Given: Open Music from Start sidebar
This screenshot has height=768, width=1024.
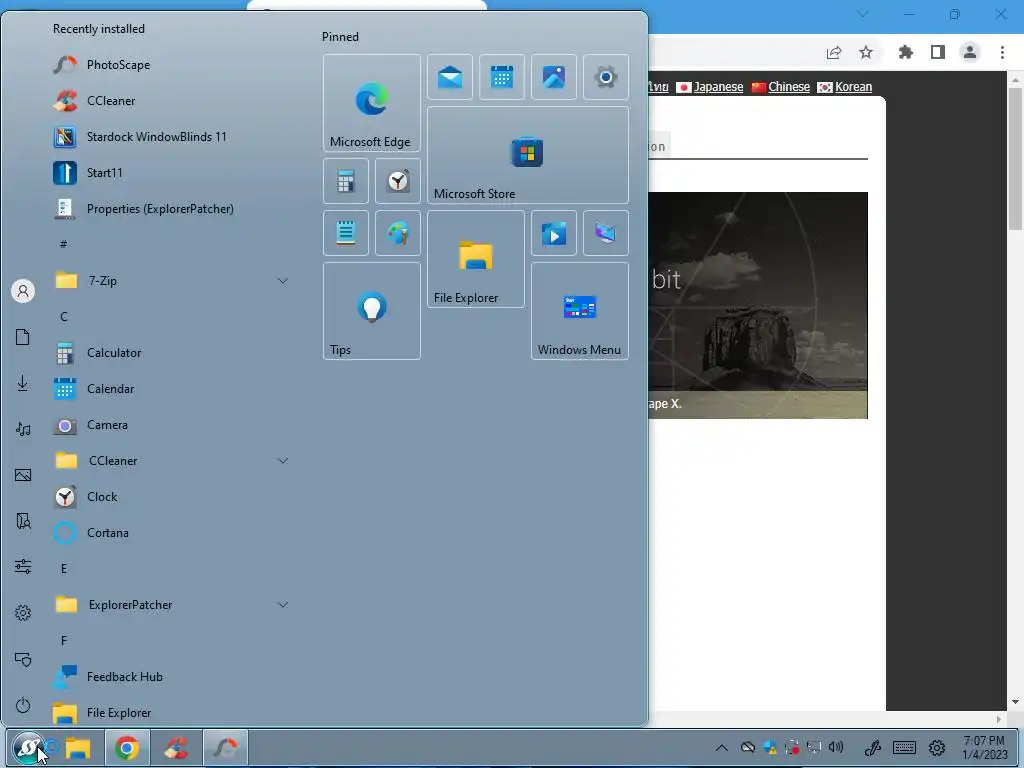Looking at the screenshot, I should tap(23, 429).
